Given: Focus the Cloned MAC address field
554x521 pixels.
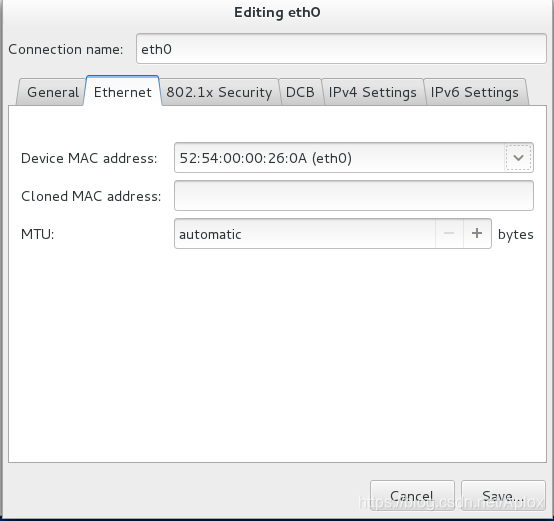Looking at the screenshot, I should pyautogui.click(x=354, y=196).
